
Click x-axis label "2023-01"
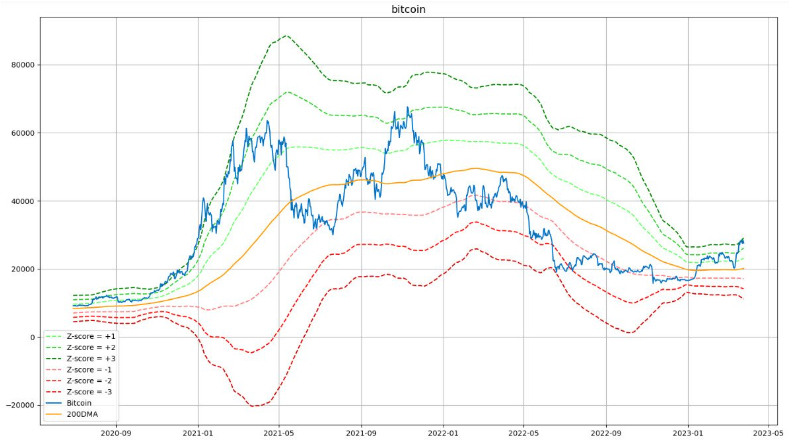pyautogui.click(x=688, y=433)
